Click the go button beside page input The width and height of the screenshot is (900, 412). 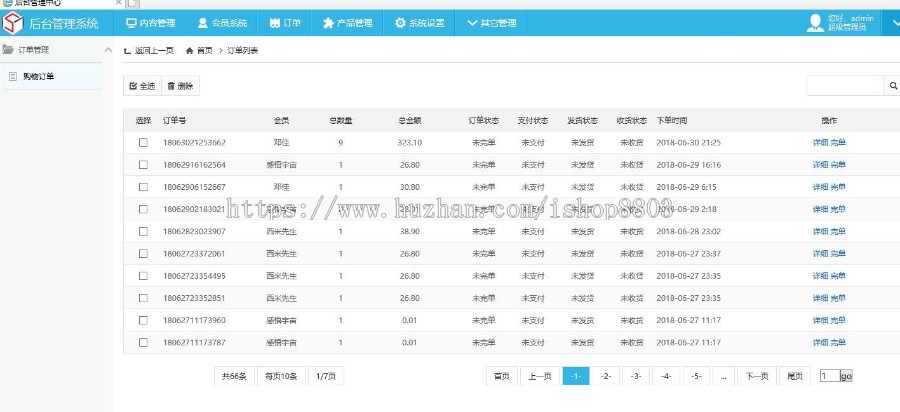click(x=847, y=376)
